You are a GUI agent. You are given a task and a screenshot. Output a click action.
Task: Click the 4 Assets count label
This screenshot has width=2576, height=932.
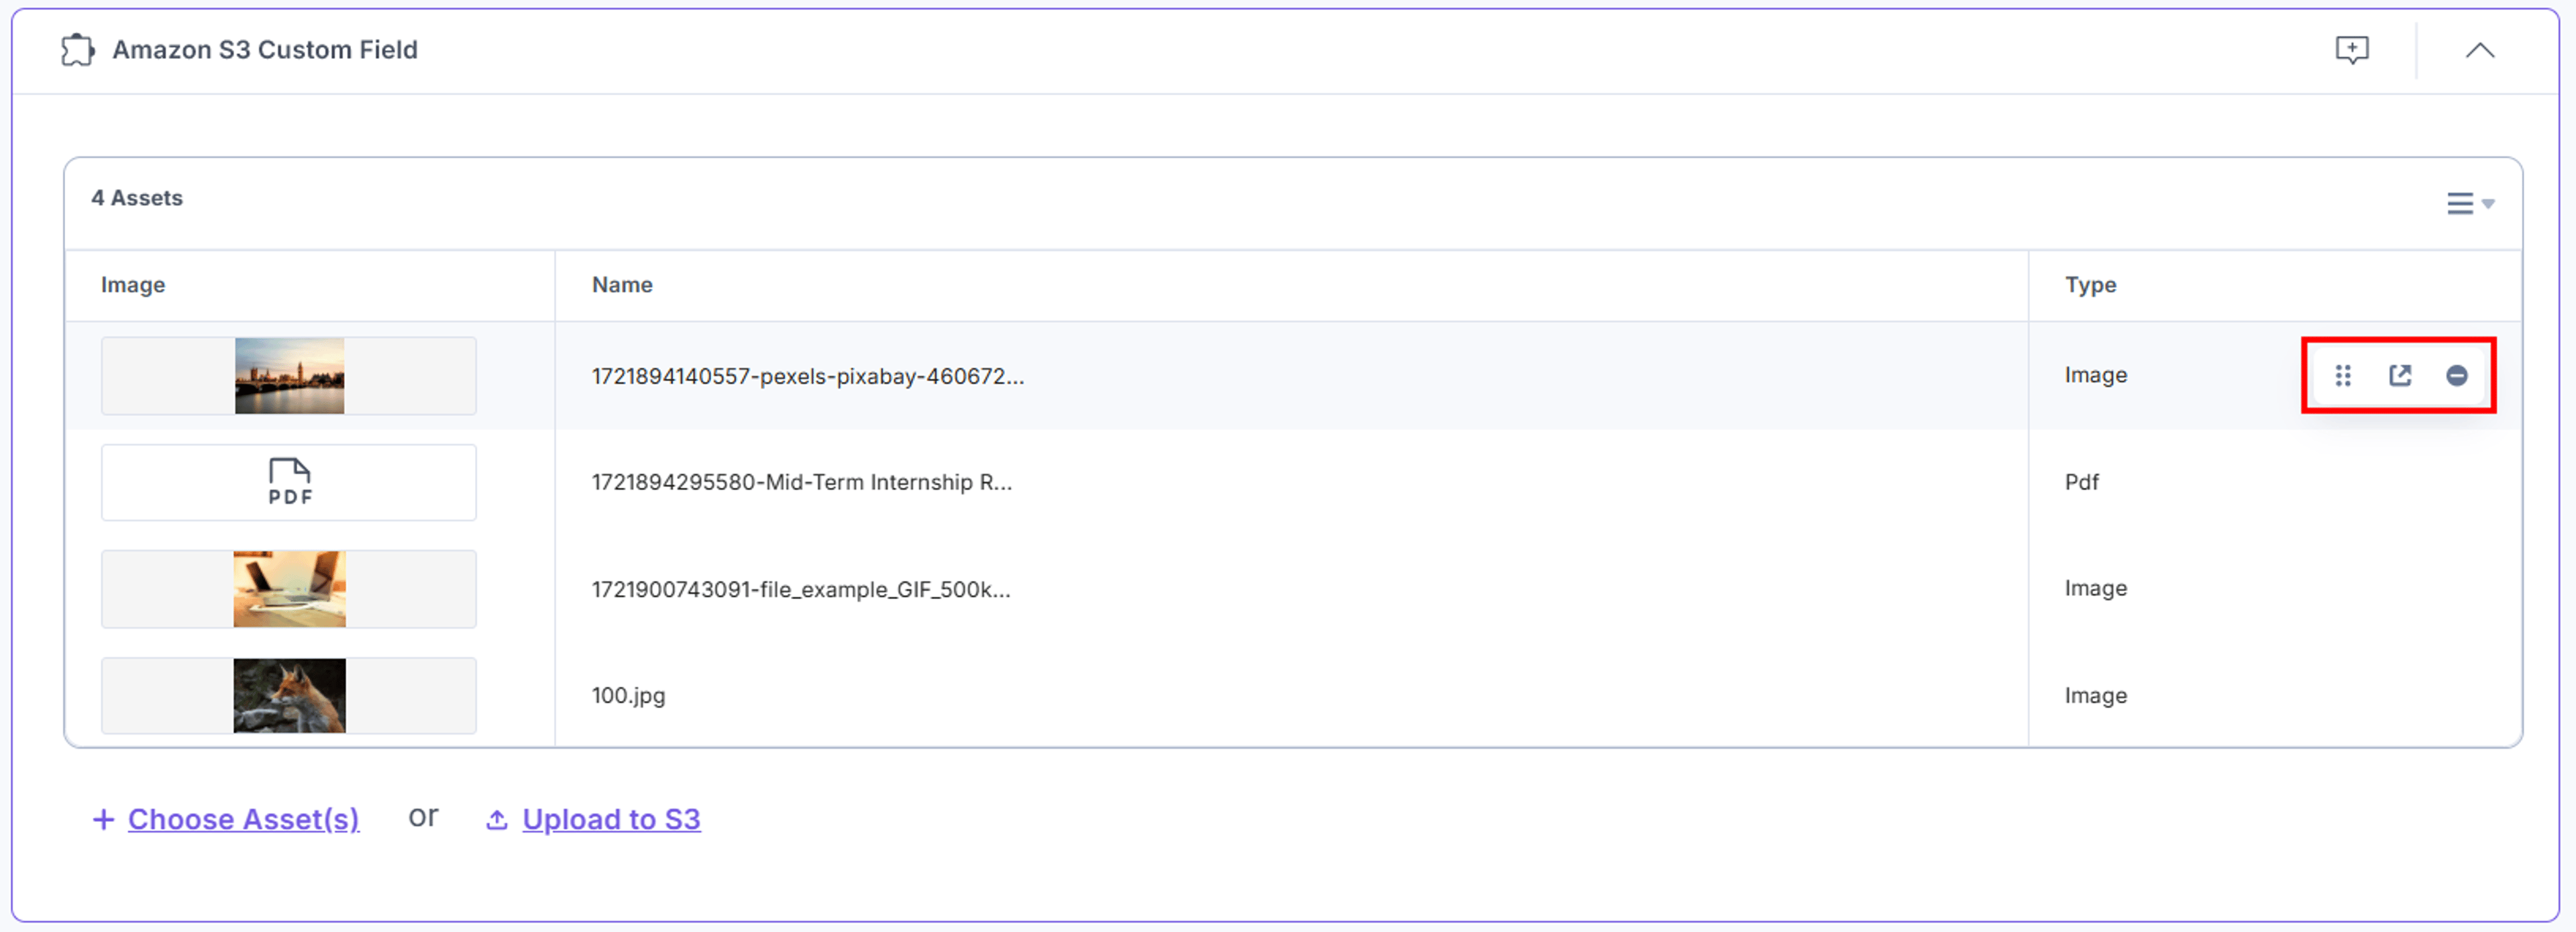137,198
